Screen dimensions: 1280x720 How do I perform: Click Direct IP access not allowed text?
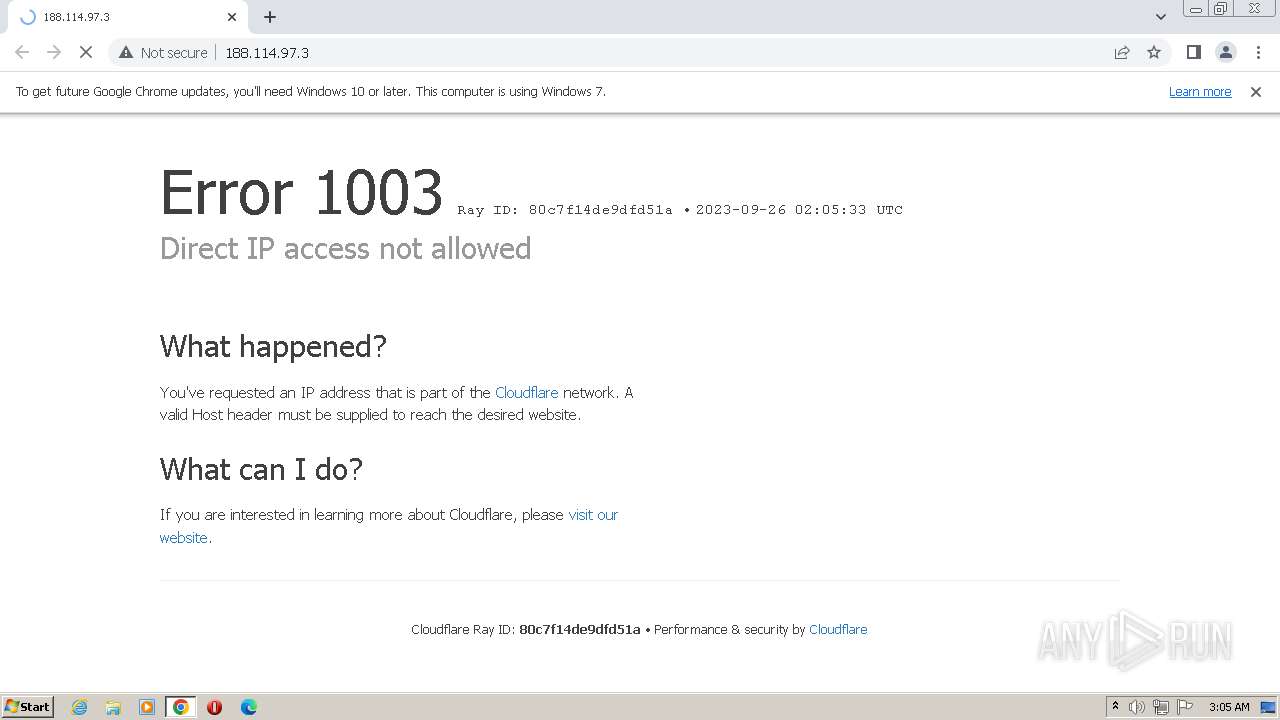point(345,248)
